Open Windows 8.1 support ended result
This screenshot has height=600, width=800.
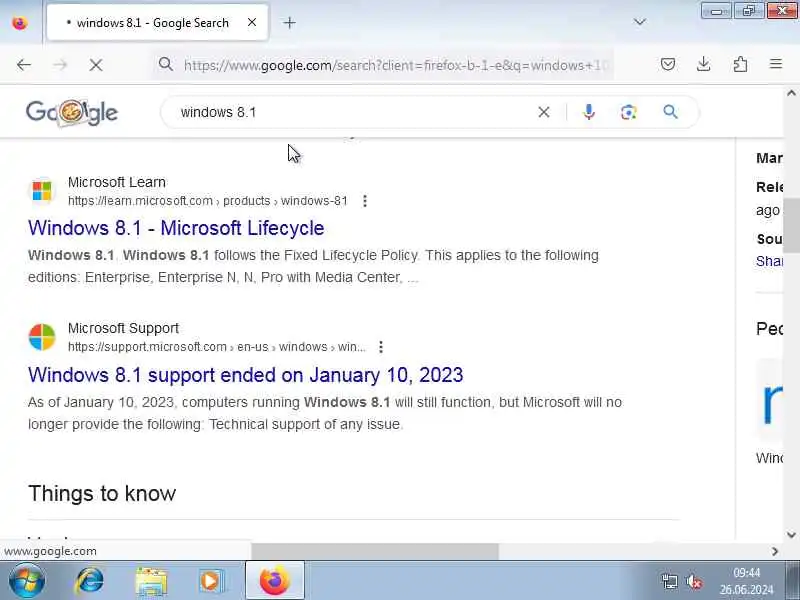click(x=245, y=375)
